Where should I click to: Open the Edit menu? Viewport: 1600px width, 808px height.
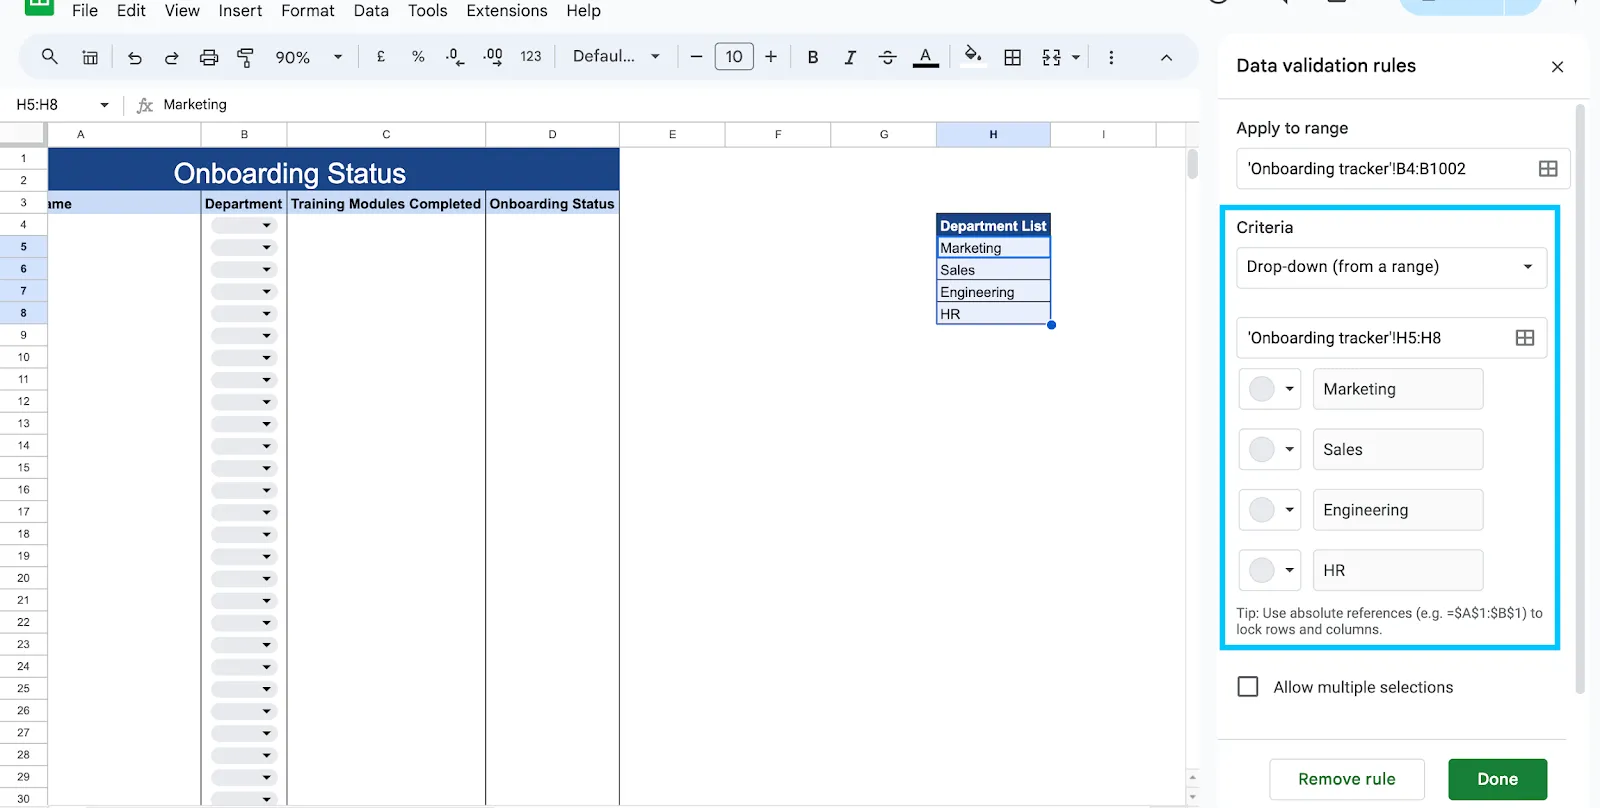tap(131, 11)
